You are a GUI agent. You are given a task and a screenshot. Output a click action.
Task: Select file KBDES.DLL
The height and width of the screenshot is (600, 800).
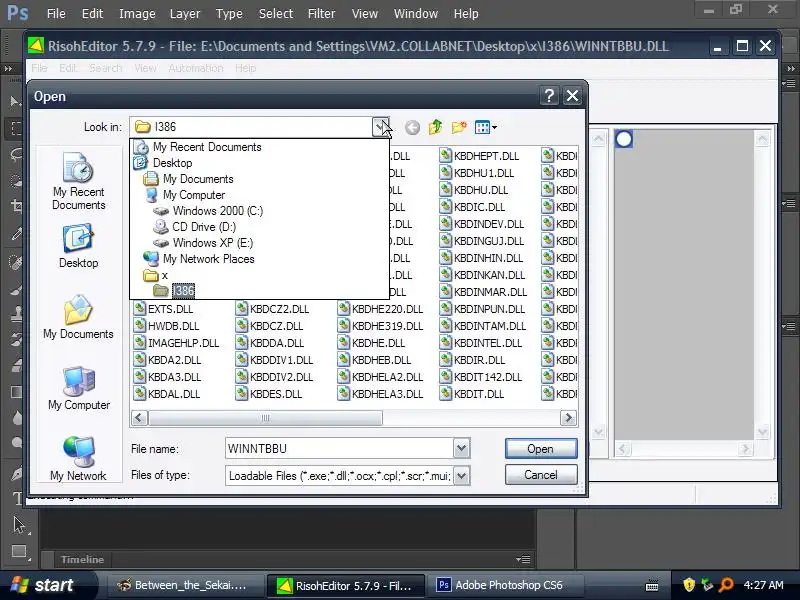(269, 394)
